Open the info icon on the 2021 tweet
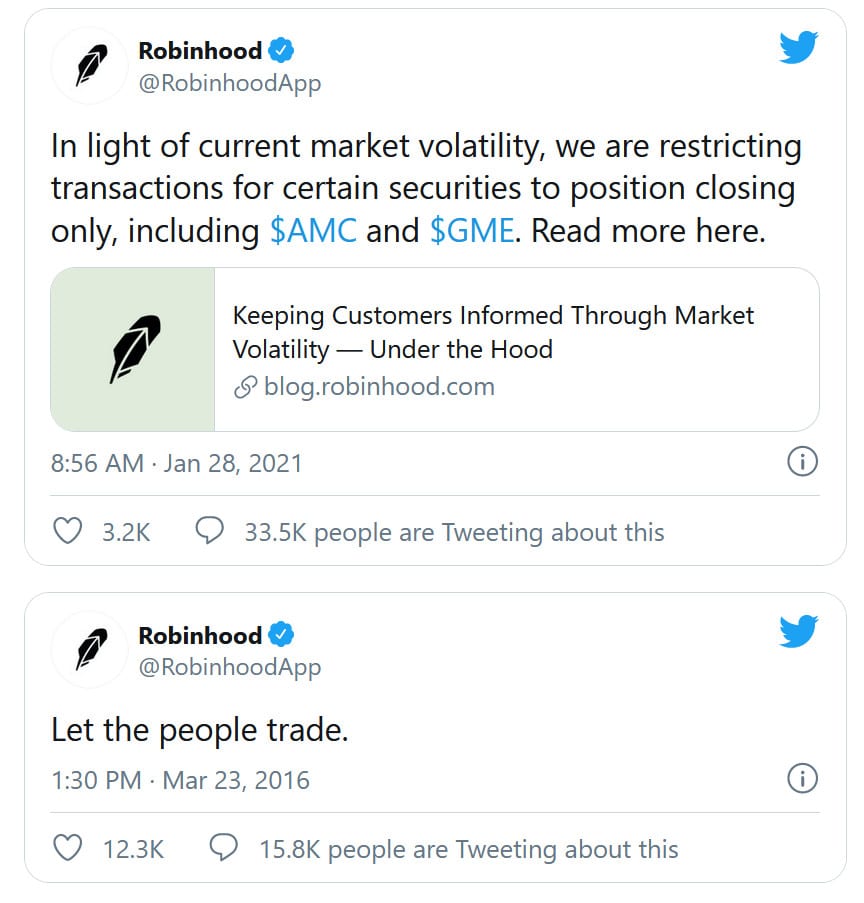The height and width of the screenshot is (903, 864). [802, 462]
